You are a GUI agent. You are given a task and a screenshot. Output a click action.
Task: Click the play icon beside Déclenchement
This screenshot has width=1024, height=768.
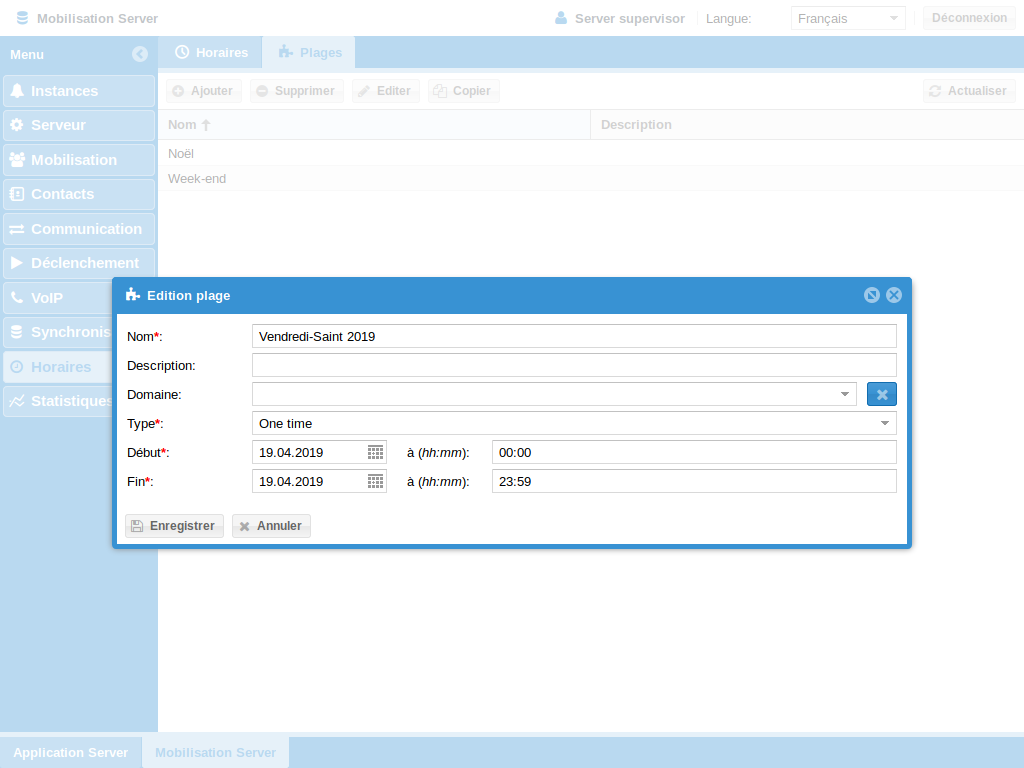tap(17, 263)
